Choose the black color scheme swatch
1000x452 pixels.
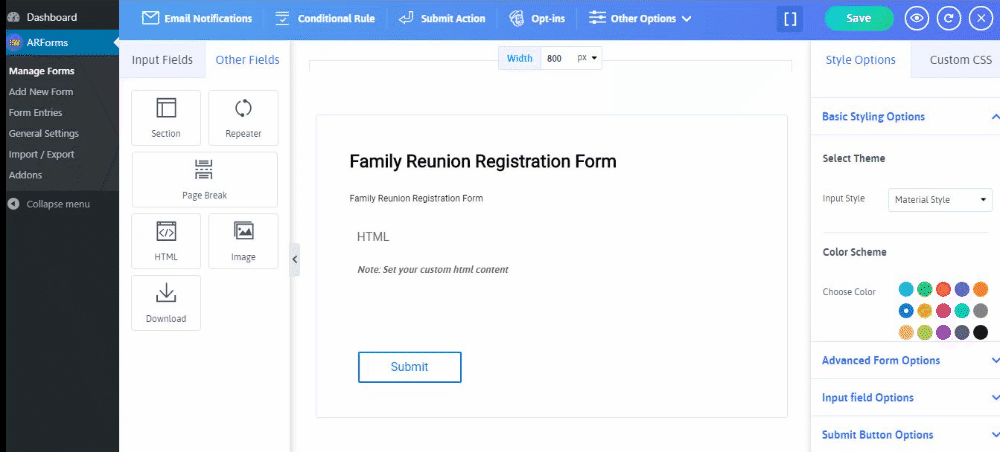(x=980, y=332)
